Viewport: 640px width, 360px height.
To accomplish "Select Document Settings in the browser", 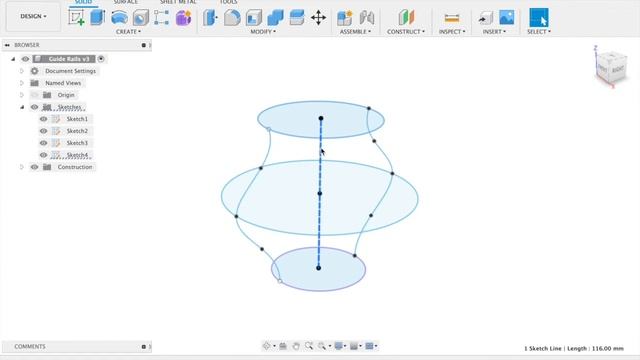I will (70, 71).
